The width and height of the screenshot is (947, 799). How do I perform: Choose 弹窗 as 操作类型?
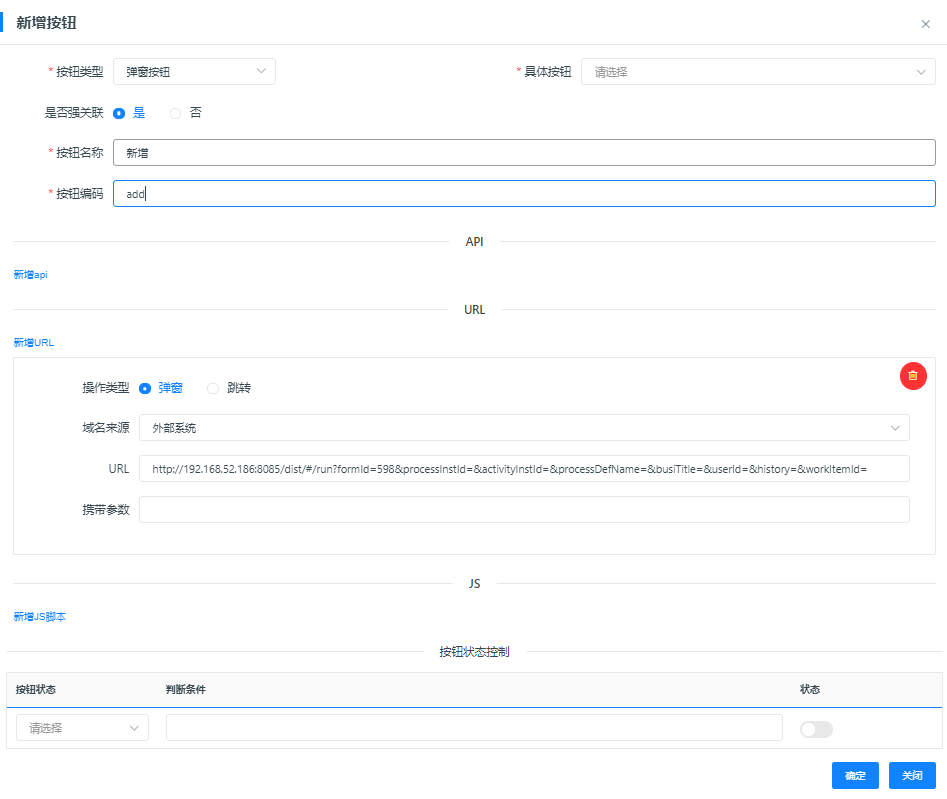145,388
